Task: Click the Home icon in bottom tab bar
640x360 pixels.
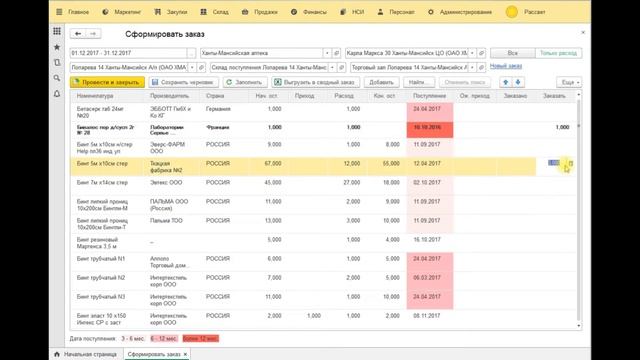Action: (57, 354)
